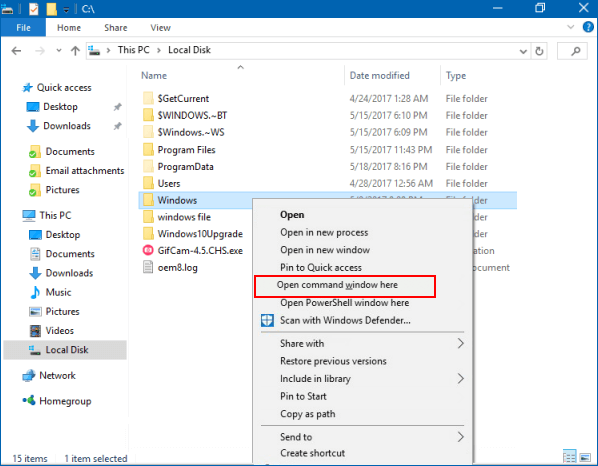Click This PC in address breadcrumb
Image resolution: width=598 pixels, height=466 pixels.
133,50
